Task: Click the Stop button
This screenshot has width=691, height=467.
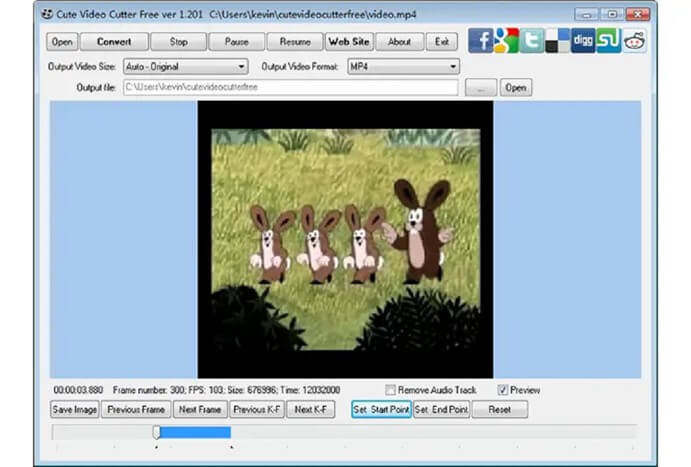Action: (x=178, y=42)
